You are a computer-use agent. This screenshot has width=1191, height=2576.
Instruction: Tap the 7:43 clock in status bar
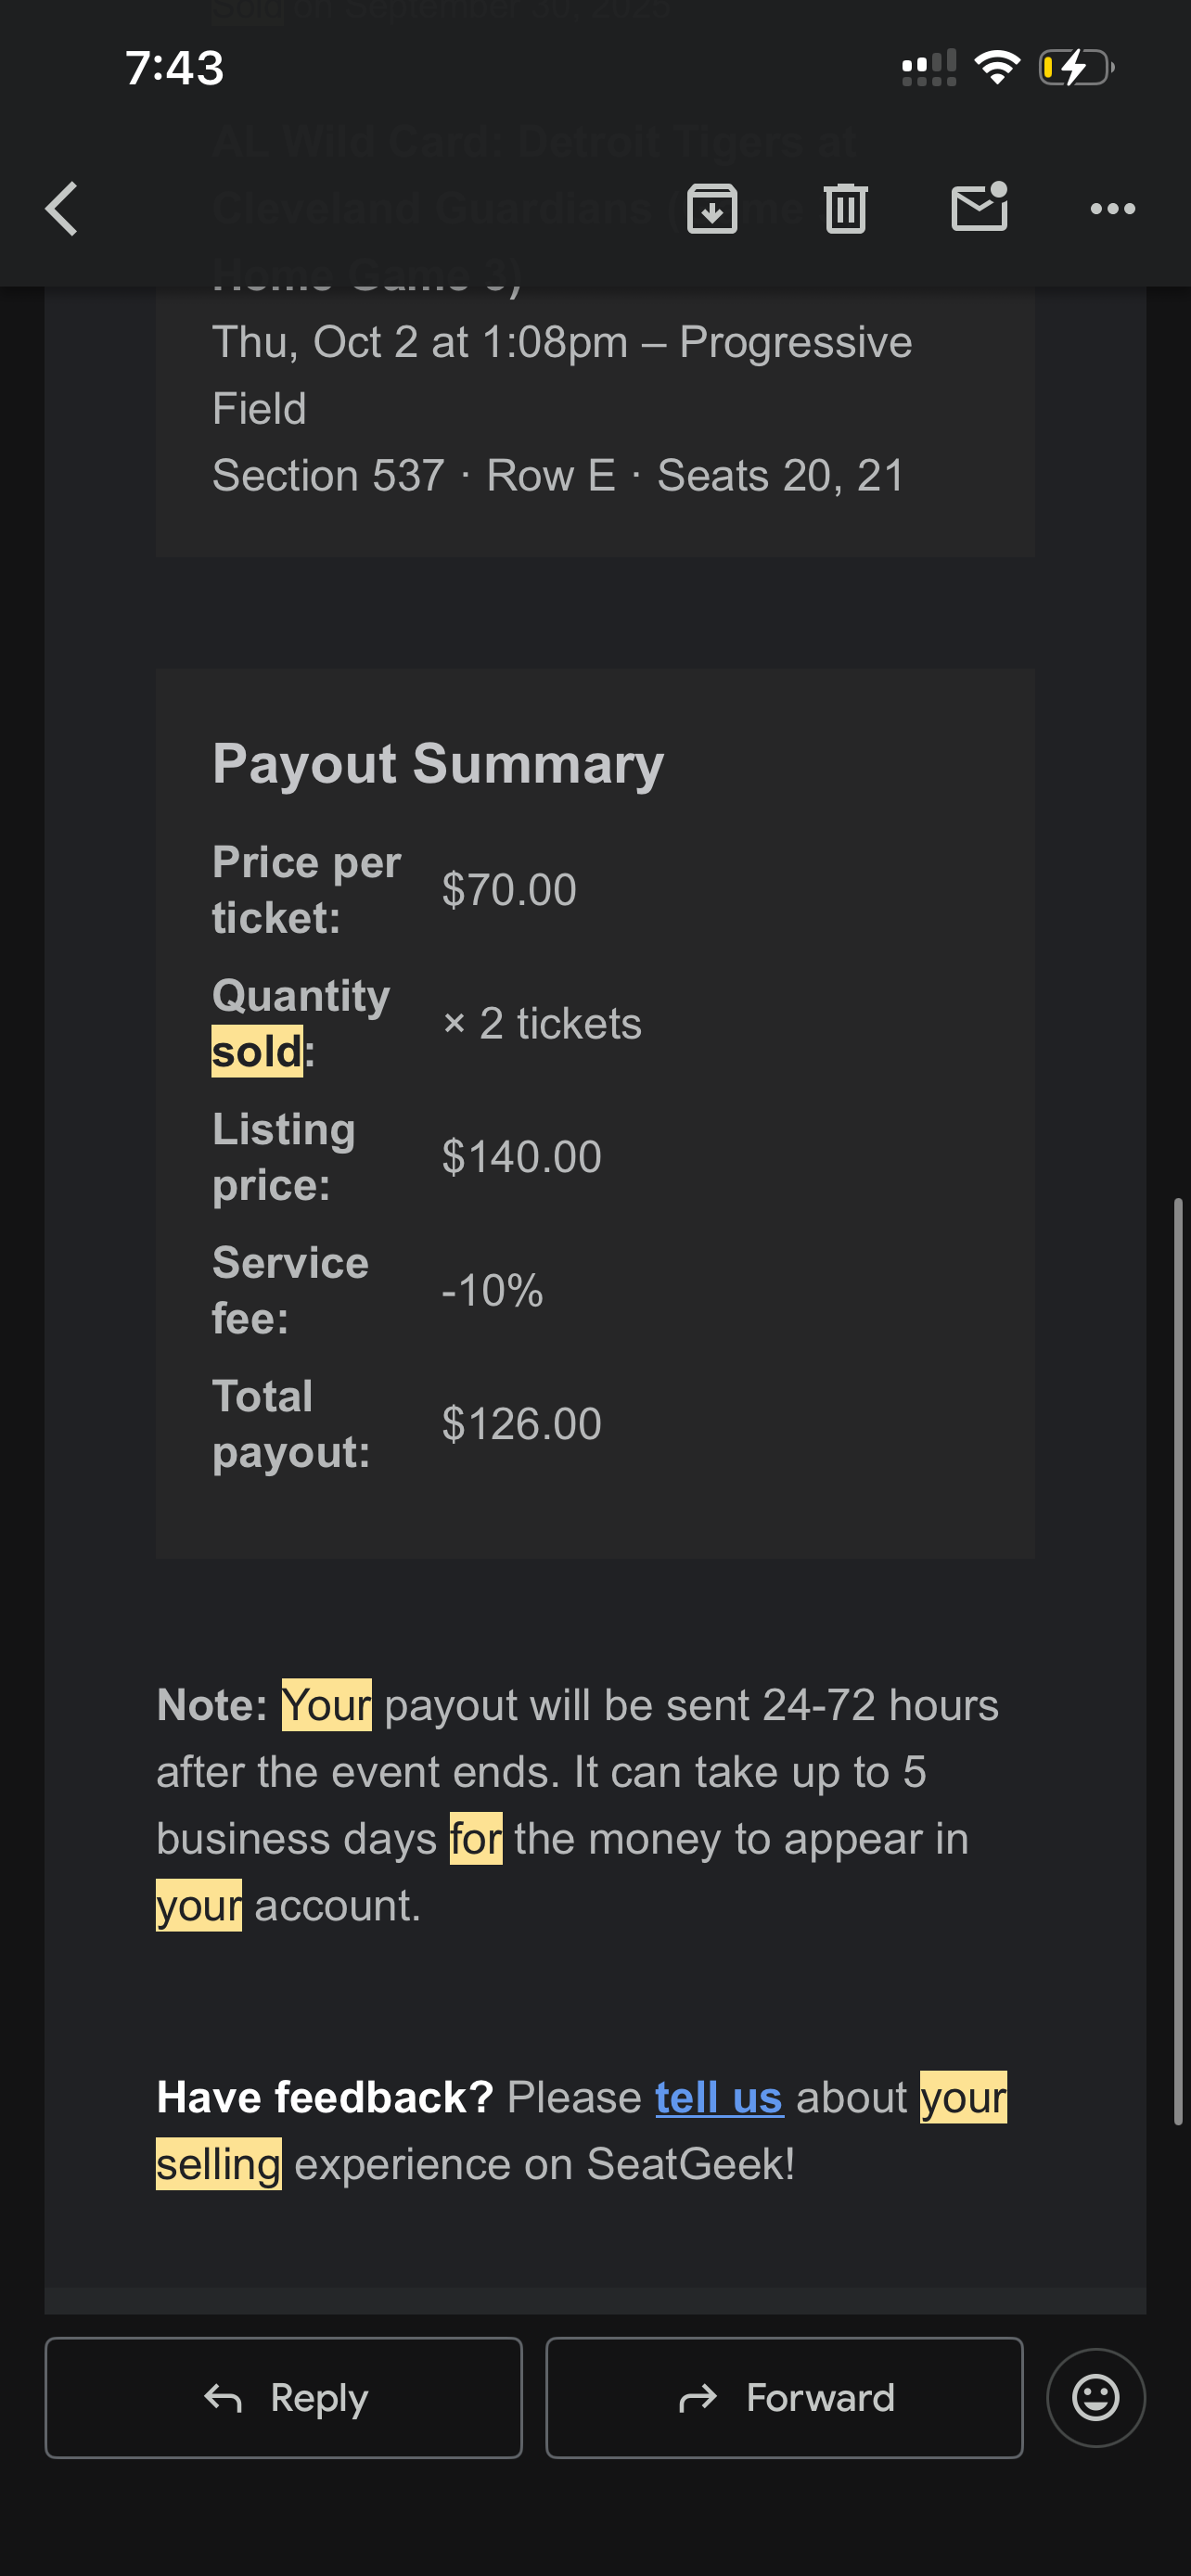pyautogui.click(x=175, y=68)
